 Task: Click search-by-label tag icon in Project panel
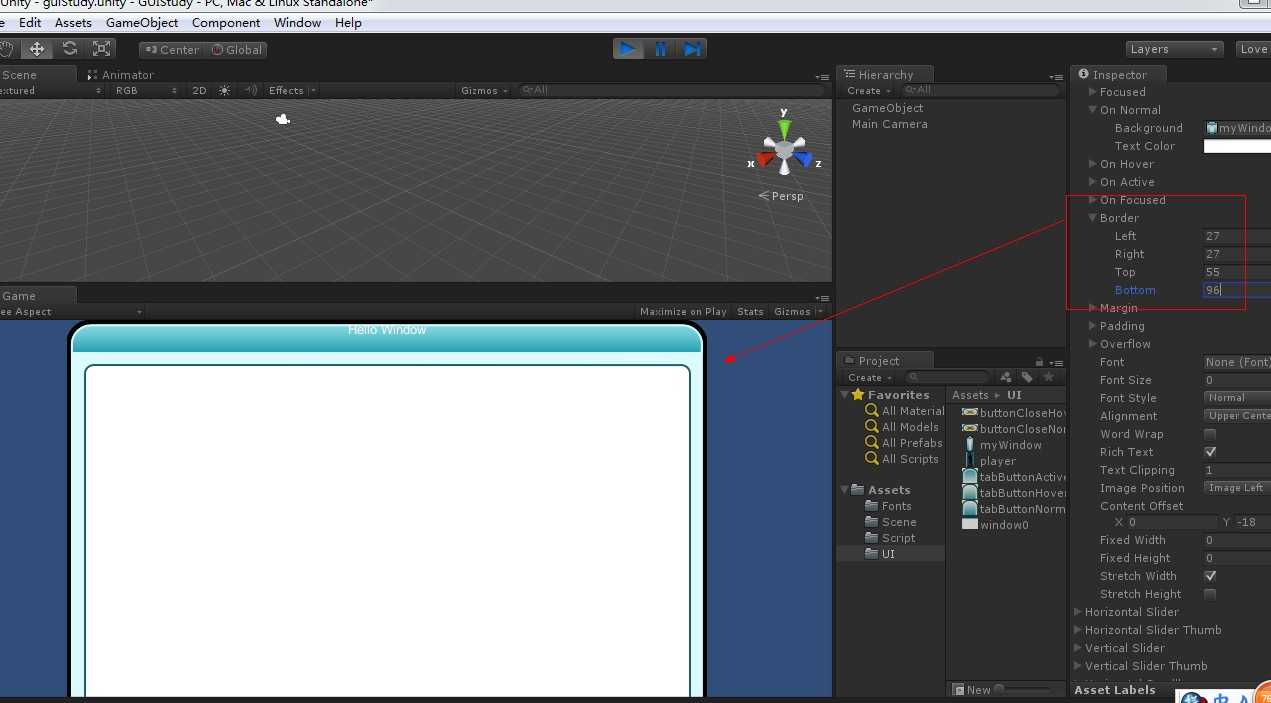[1027, 377]
